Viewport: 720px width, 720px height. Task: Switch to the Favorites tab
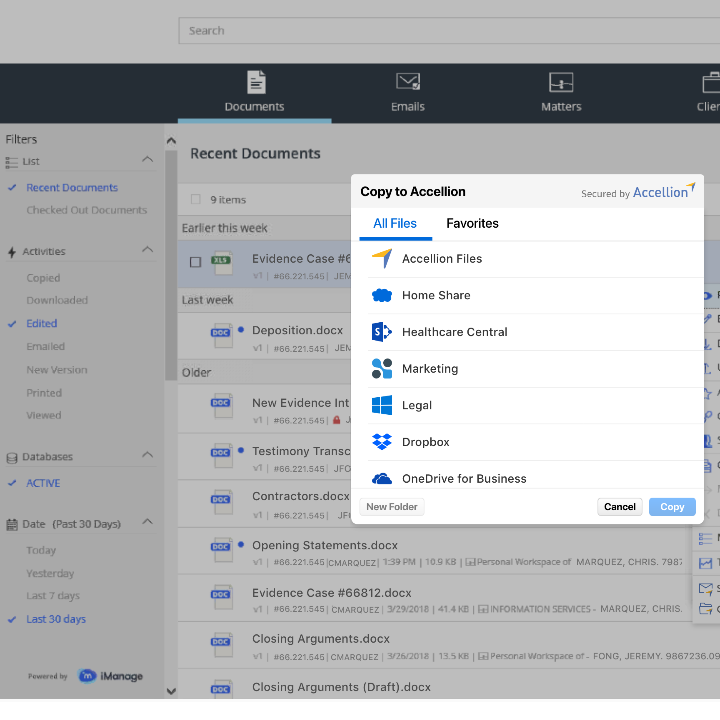coord(472,224)
